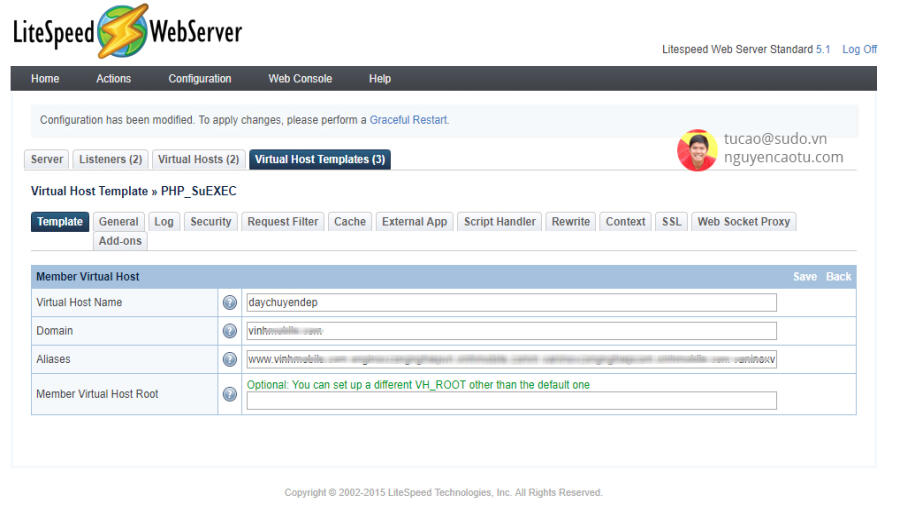Click the Member Virtual Host Root input
This screenshot has width=900, height=506.
pyautogui.click(x=511, y=400)
